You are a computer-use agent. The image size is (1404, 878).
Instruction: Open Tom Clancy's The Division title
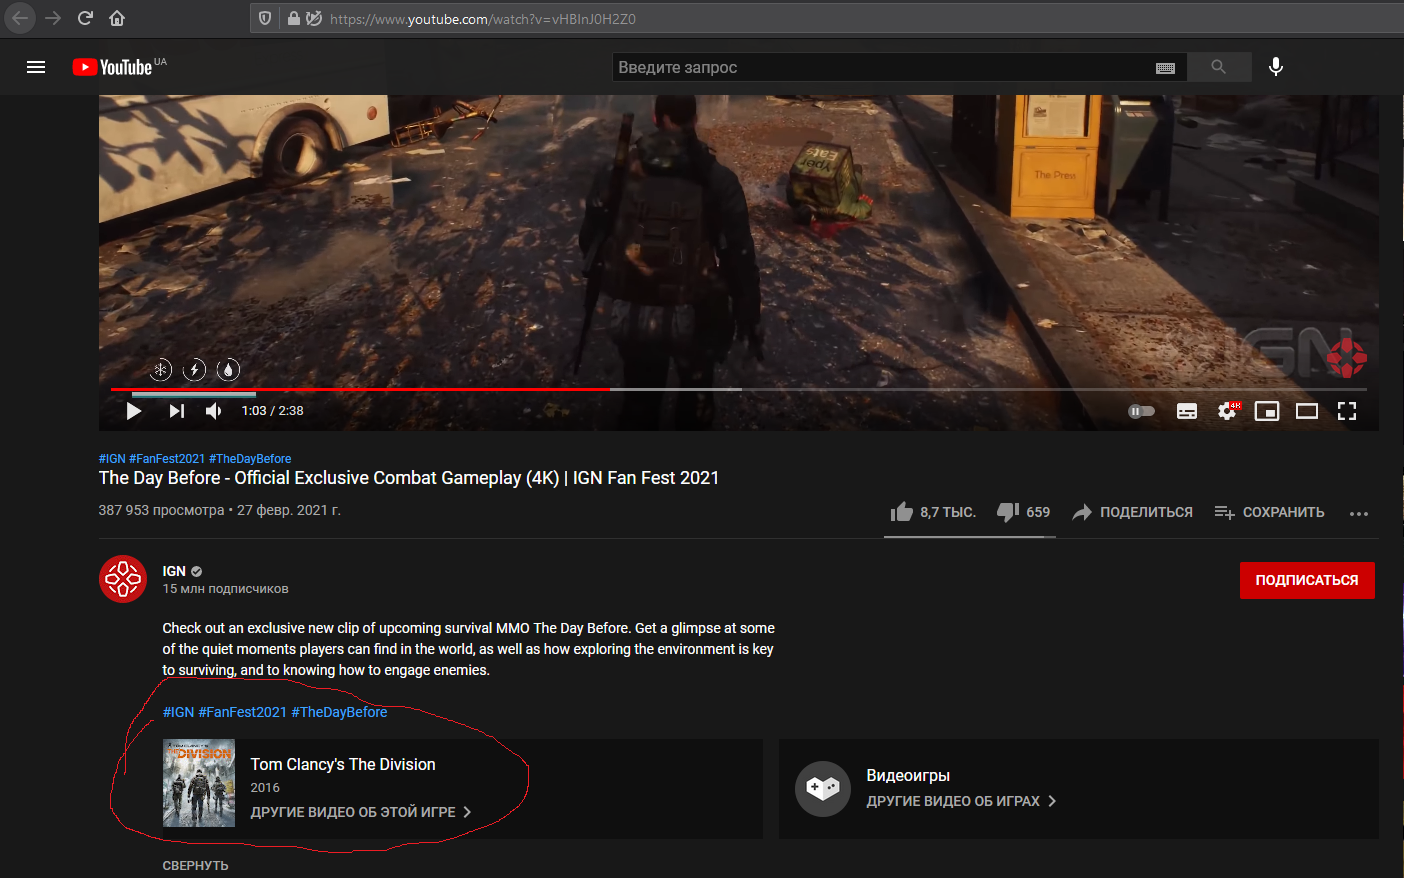tap(343, 764)
